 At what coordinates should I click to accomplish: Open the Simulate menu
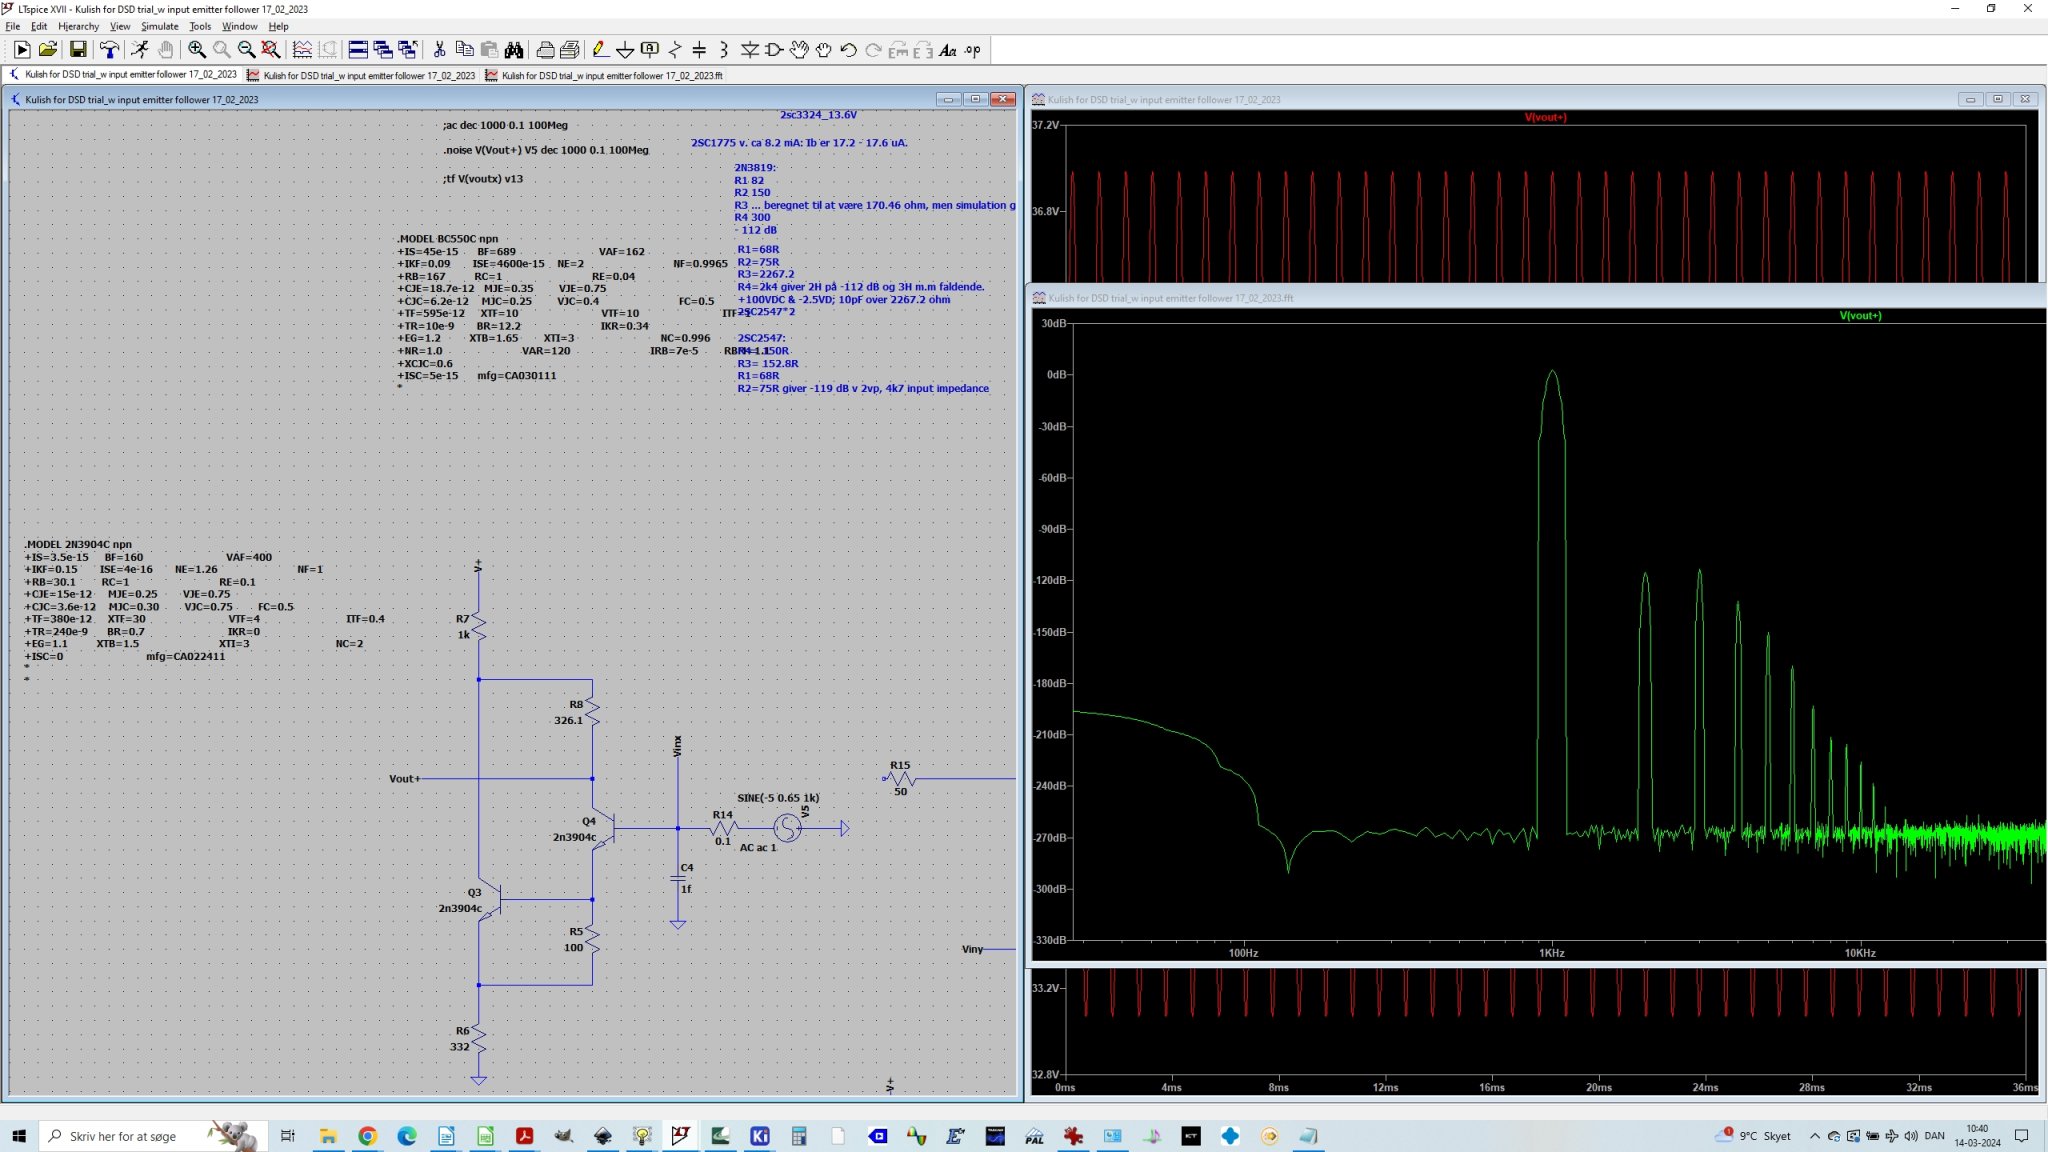[x=159, y=26]
